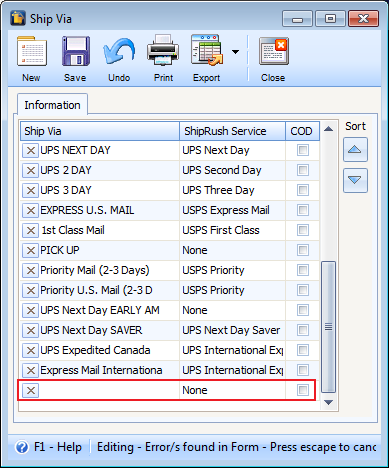Open ShipRush Service cell UPS Three Day
The width and height of the screenshot is (389, 468).
point(232,190)
